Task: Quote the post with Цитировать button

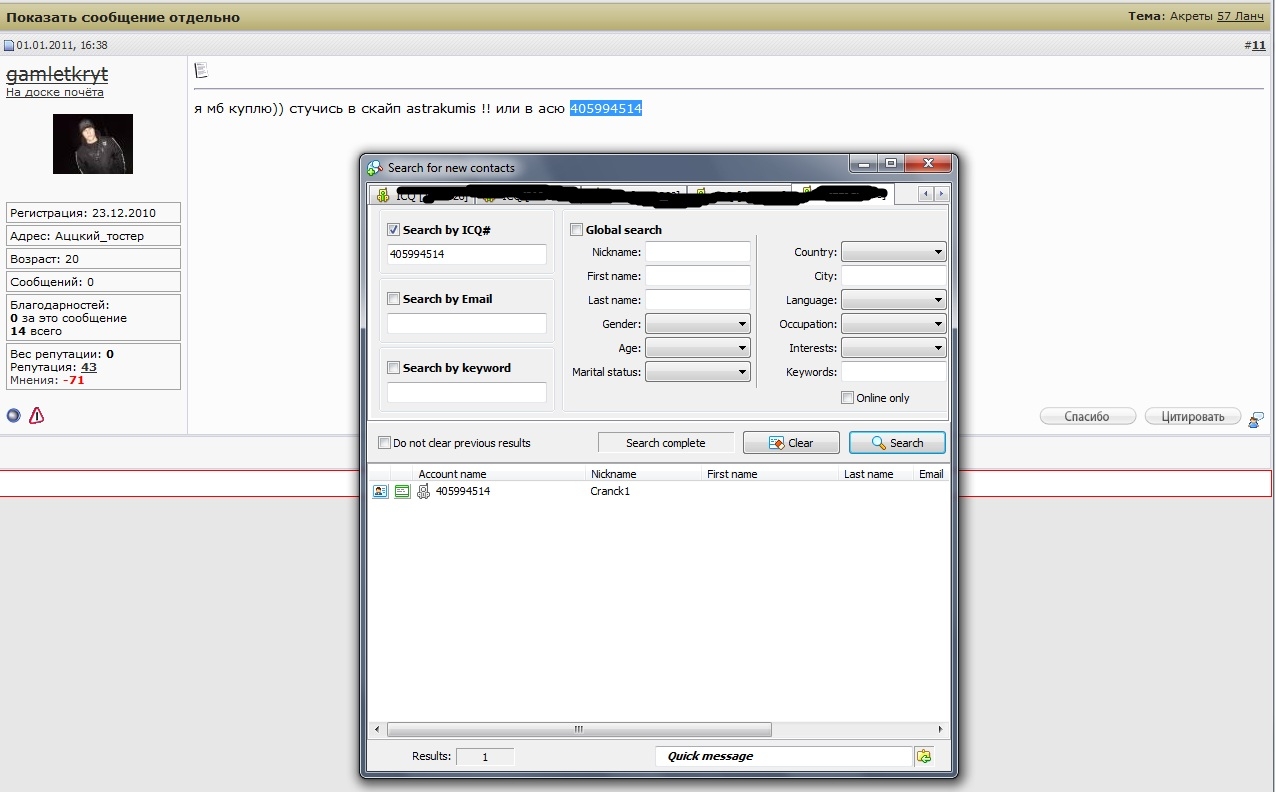Action: click(1193, 417)
